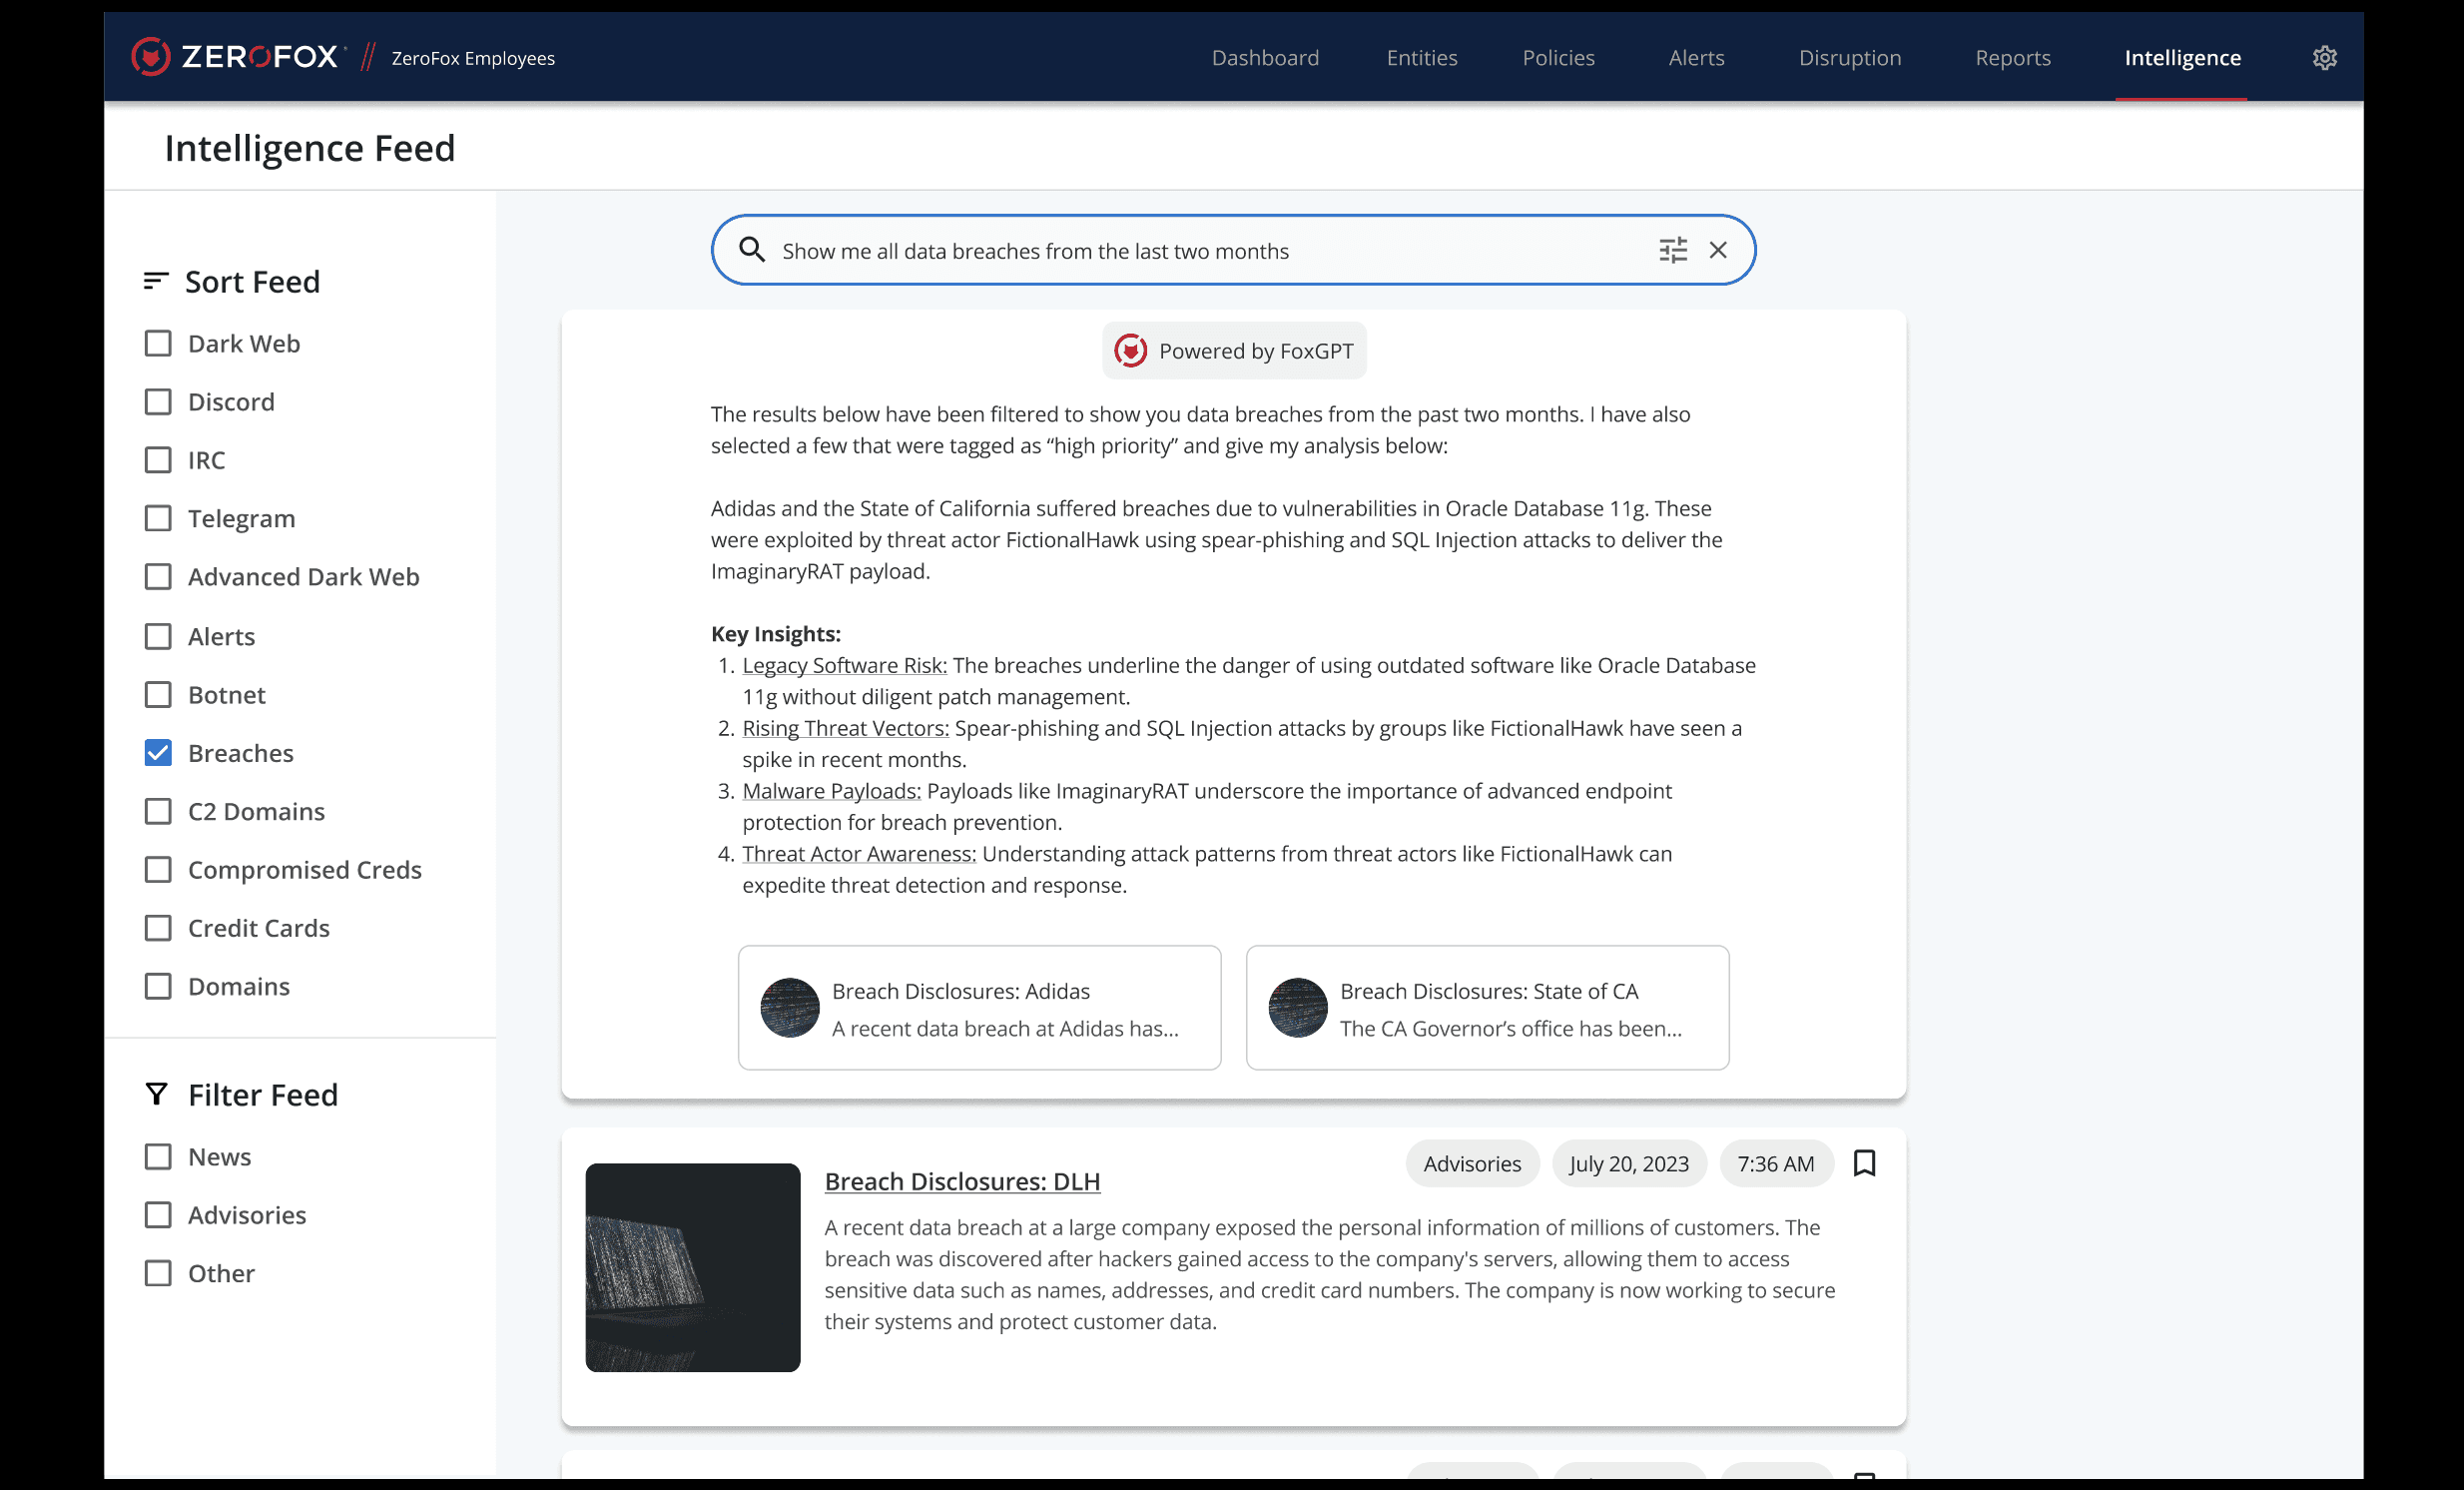Tick the Advisories filter checkbox
The height and width of the screenshot is (1490, 2464).
[x=158, y=1215]
